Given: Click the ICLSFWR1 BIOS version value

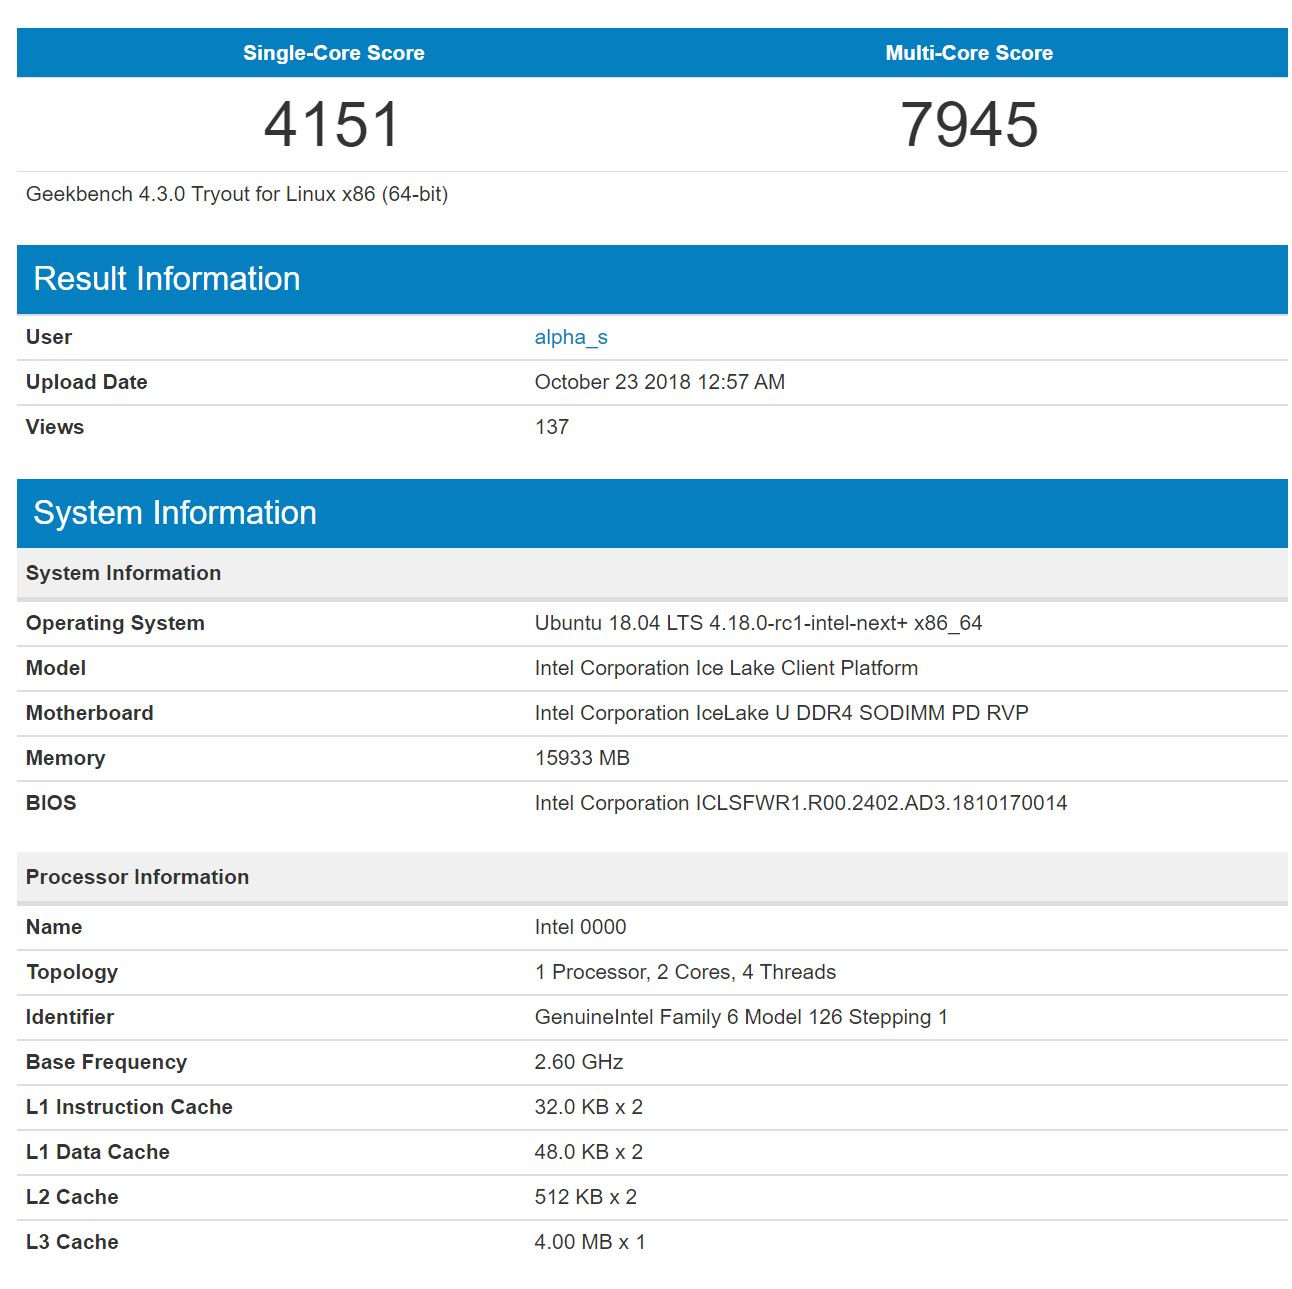Looking at the screenshot, I should click(x=800, y=803).
